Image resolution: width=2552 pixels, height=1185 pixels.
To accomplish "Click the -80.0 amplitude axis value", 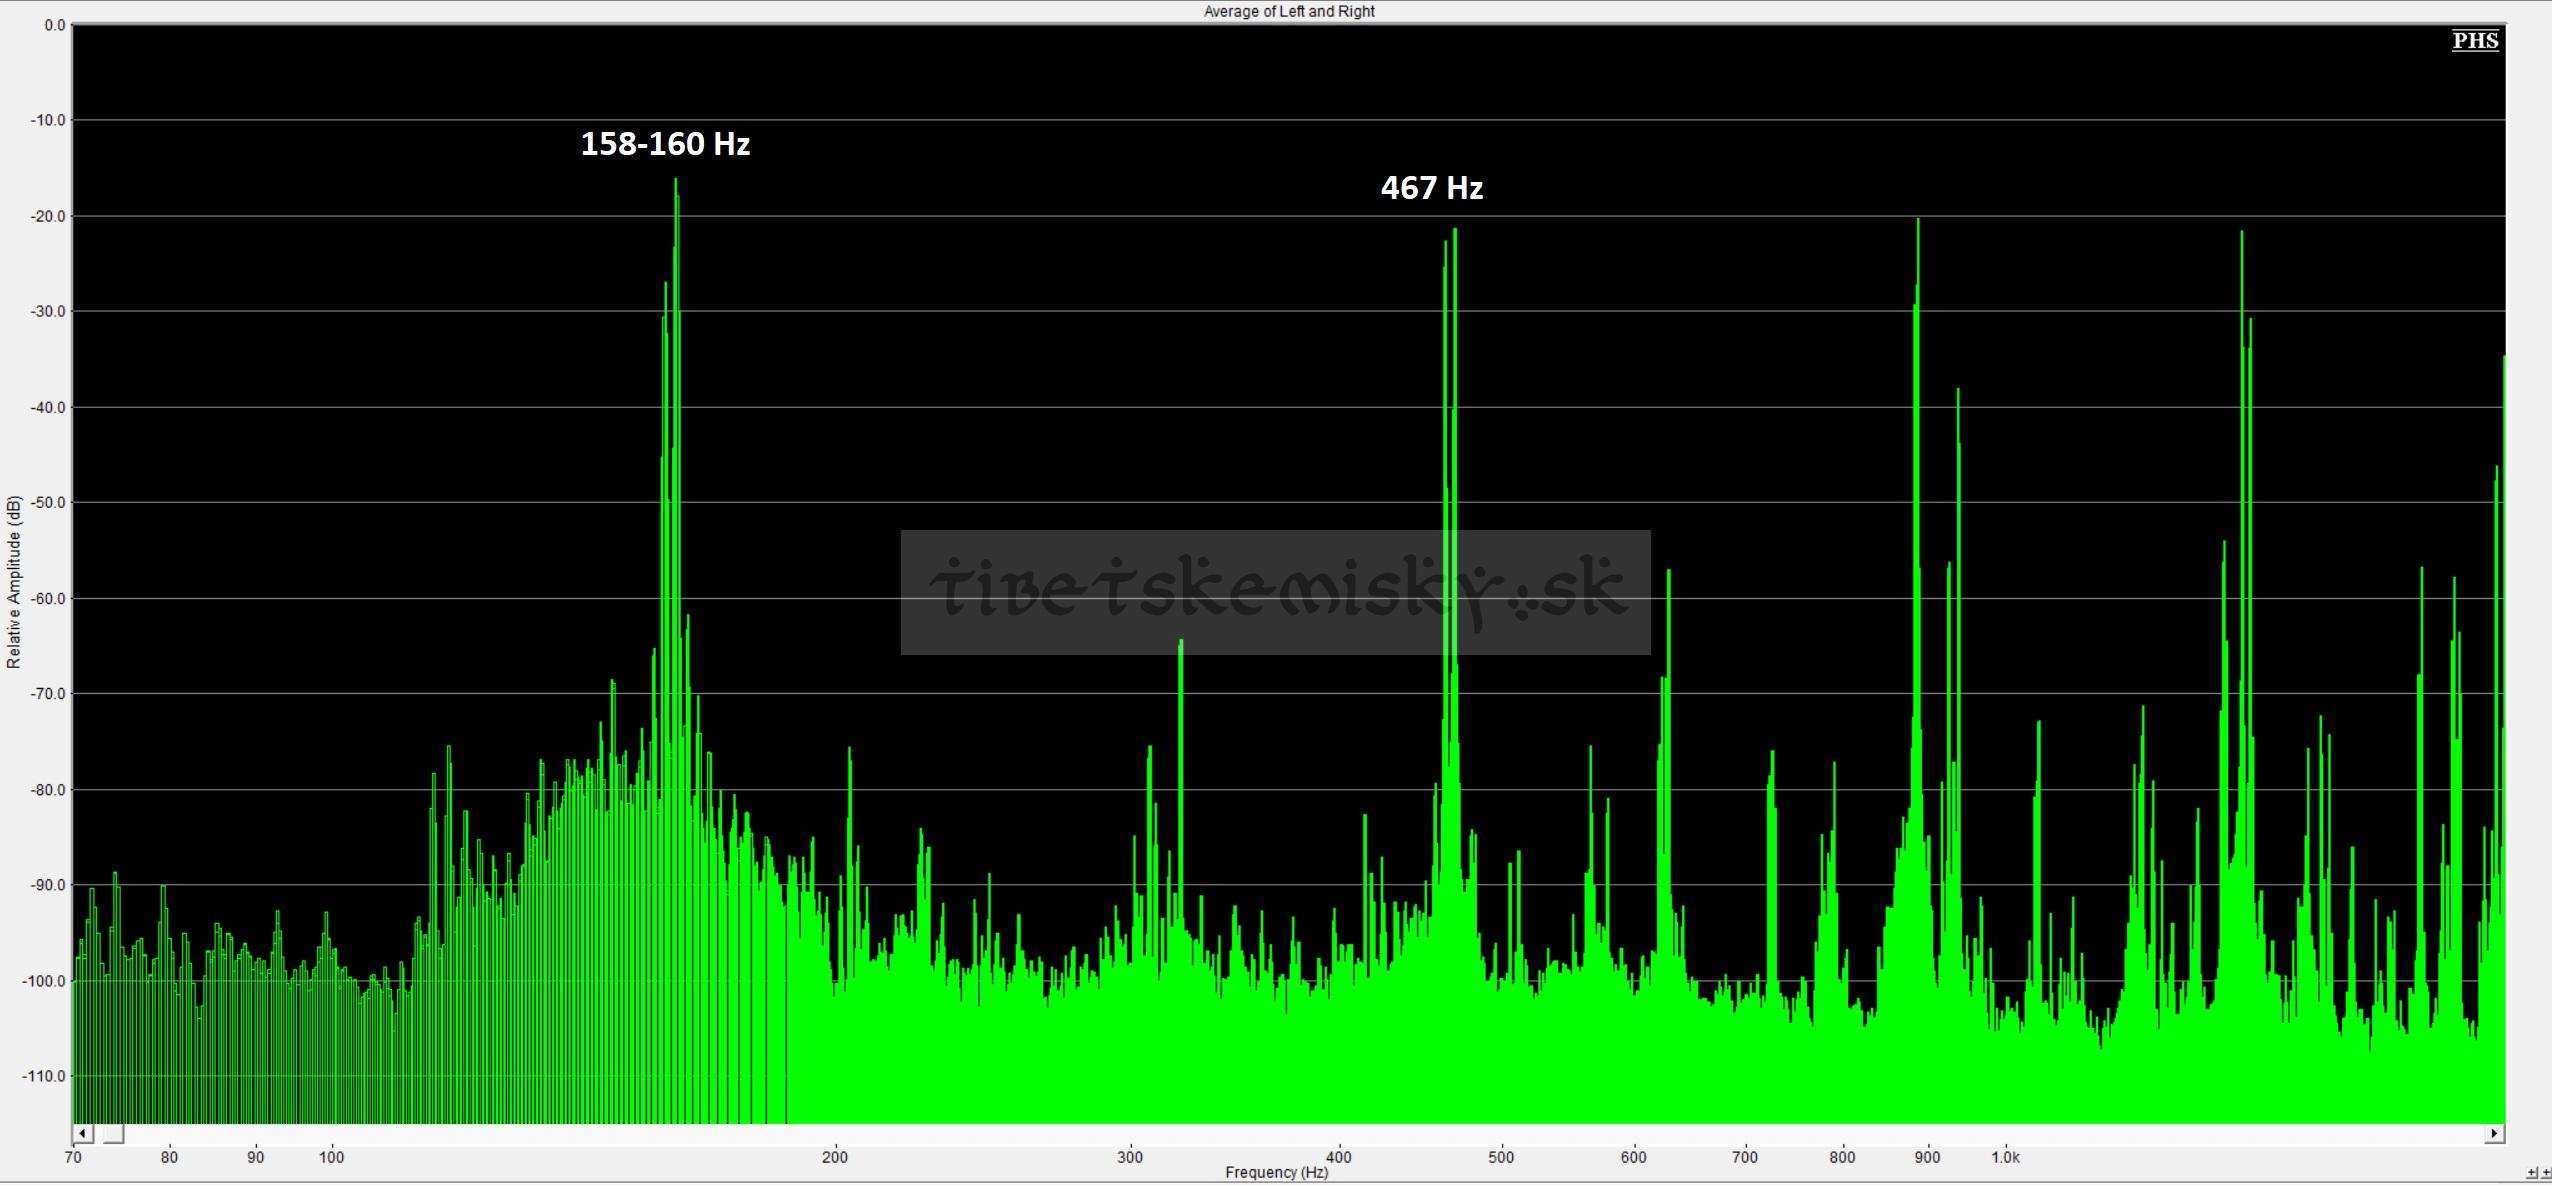I will pos(48,789).
